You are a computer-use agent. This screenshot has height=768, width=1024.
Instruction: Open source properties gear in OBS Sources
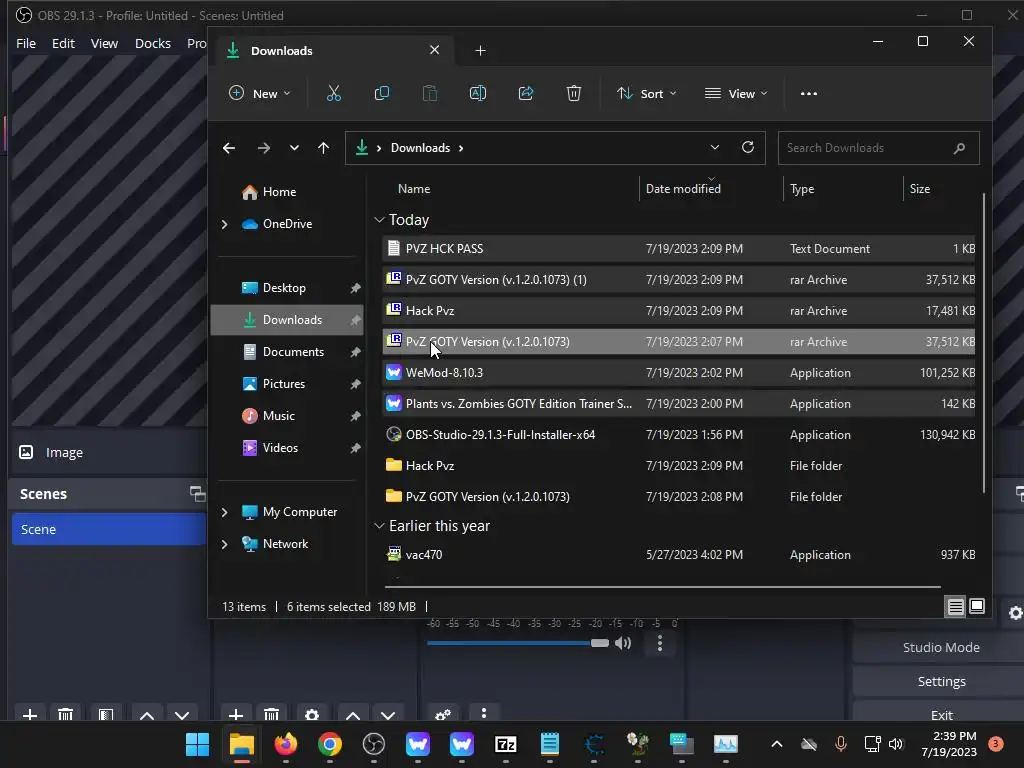[x=312, y=715]
